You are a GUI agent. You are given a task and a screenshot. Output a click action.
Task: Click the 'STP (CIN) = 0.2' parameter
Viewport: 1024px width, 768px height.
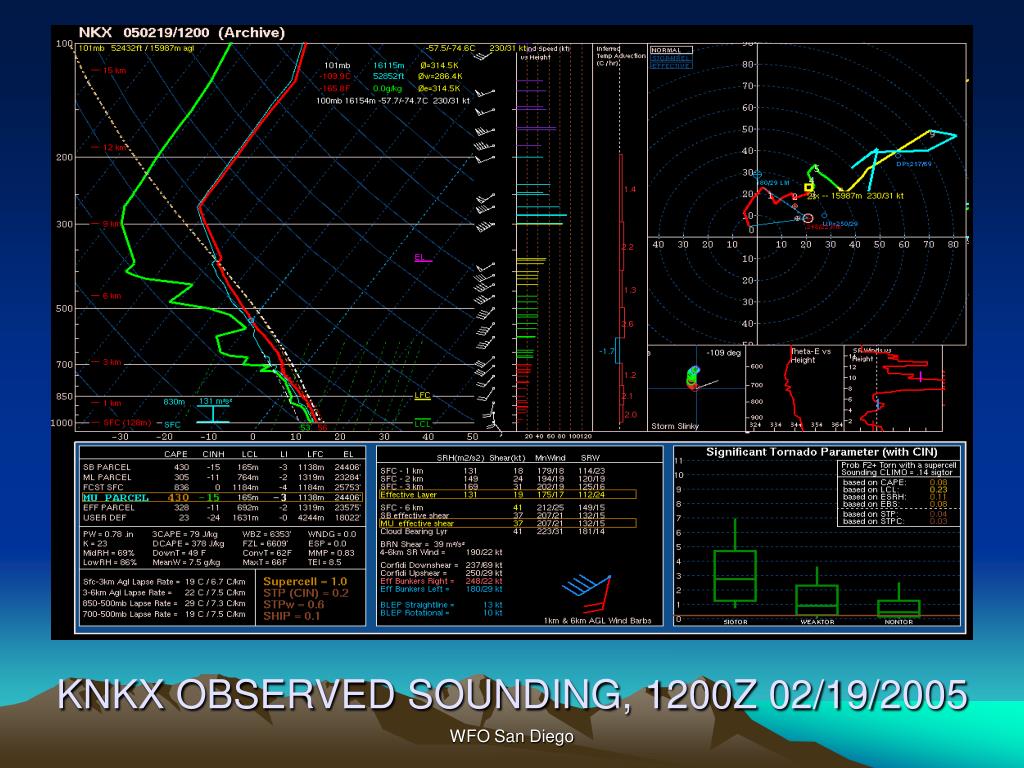(306, 593)
